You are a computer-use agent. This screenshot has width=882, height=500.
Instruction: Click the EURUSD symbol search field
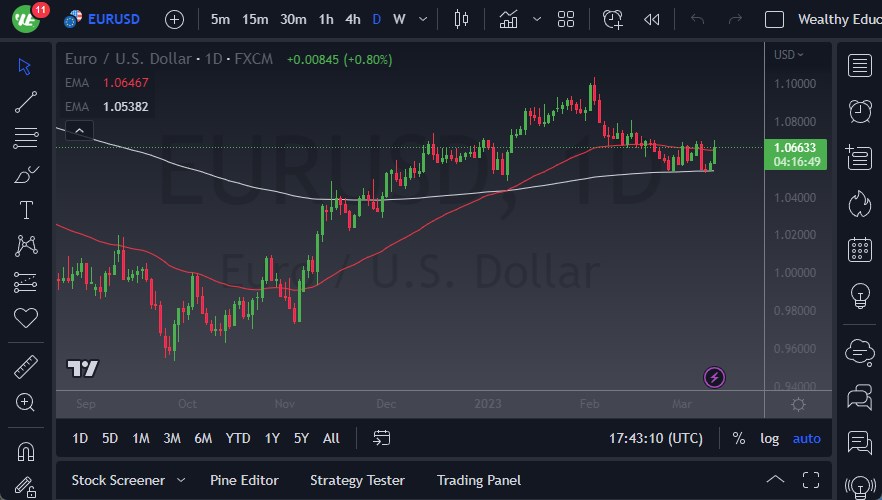pyautogui.click(x=113, y=19)
